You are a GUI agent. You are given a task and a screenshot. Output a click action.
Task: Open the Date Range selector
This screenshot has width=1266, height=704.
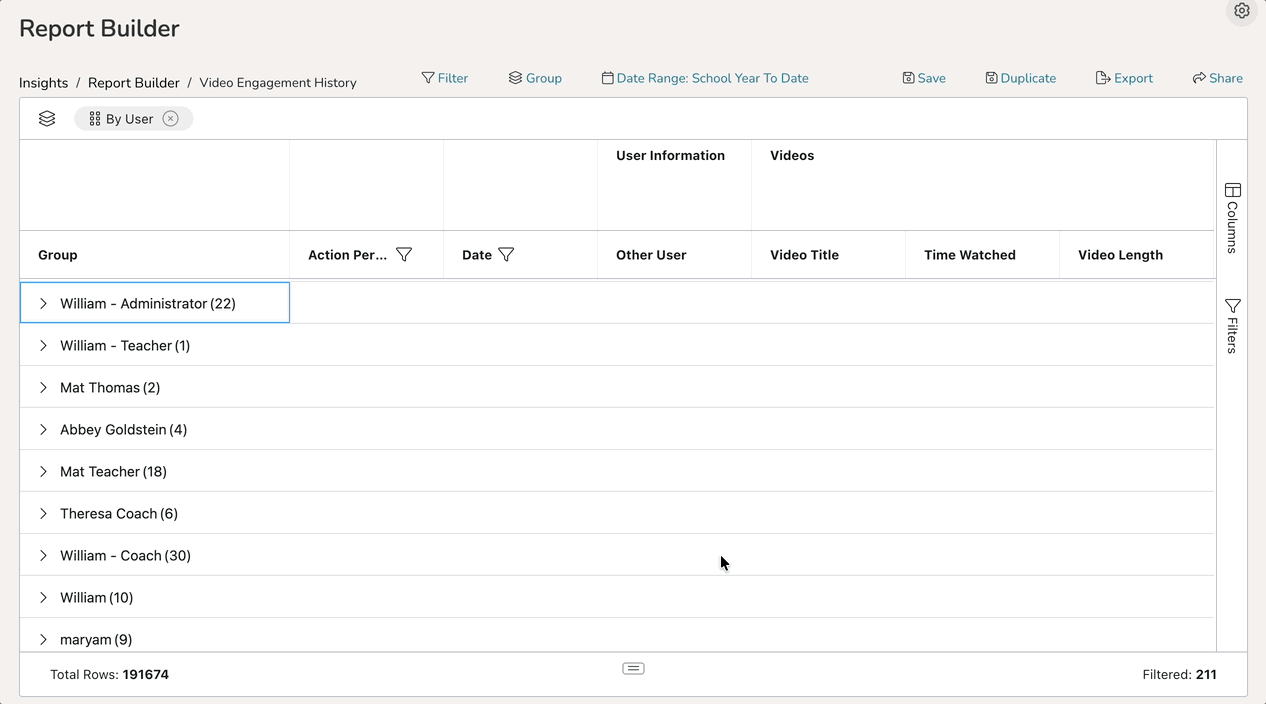705,78
